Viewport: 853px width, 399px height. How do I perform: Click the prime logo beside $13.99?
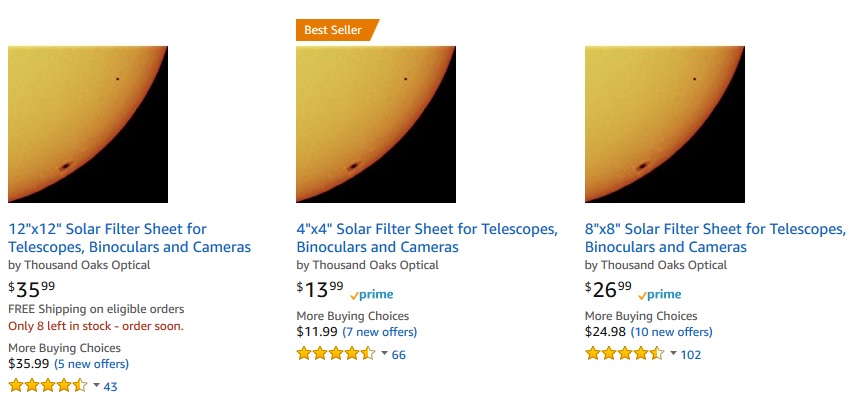click(372, 294)
